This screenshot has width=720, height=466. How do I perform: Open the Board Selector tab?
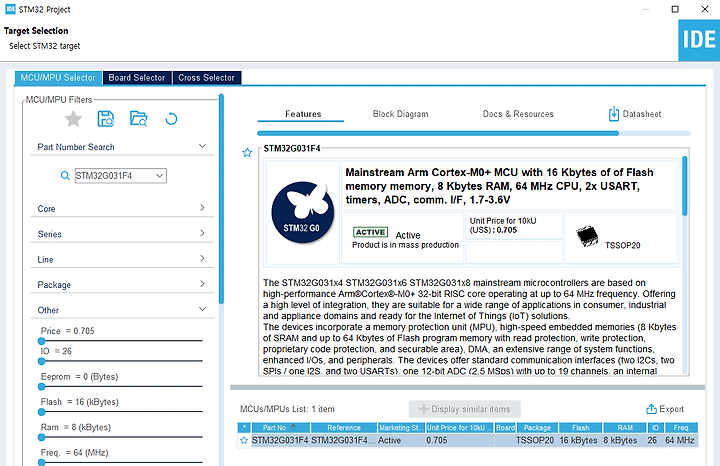click(137, 78)
